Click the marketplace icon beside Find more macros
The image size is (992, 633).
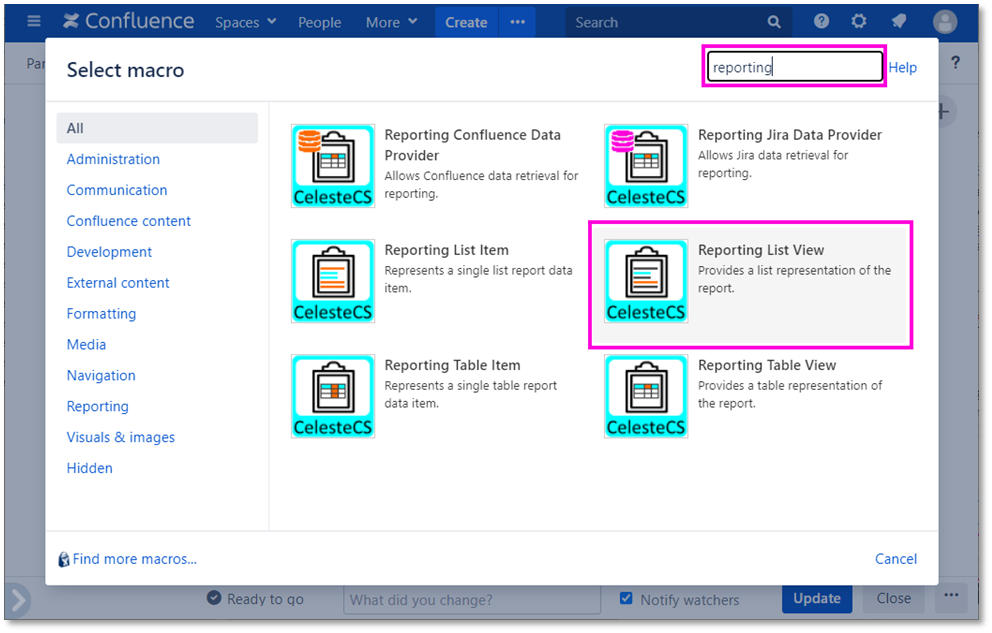64,559
